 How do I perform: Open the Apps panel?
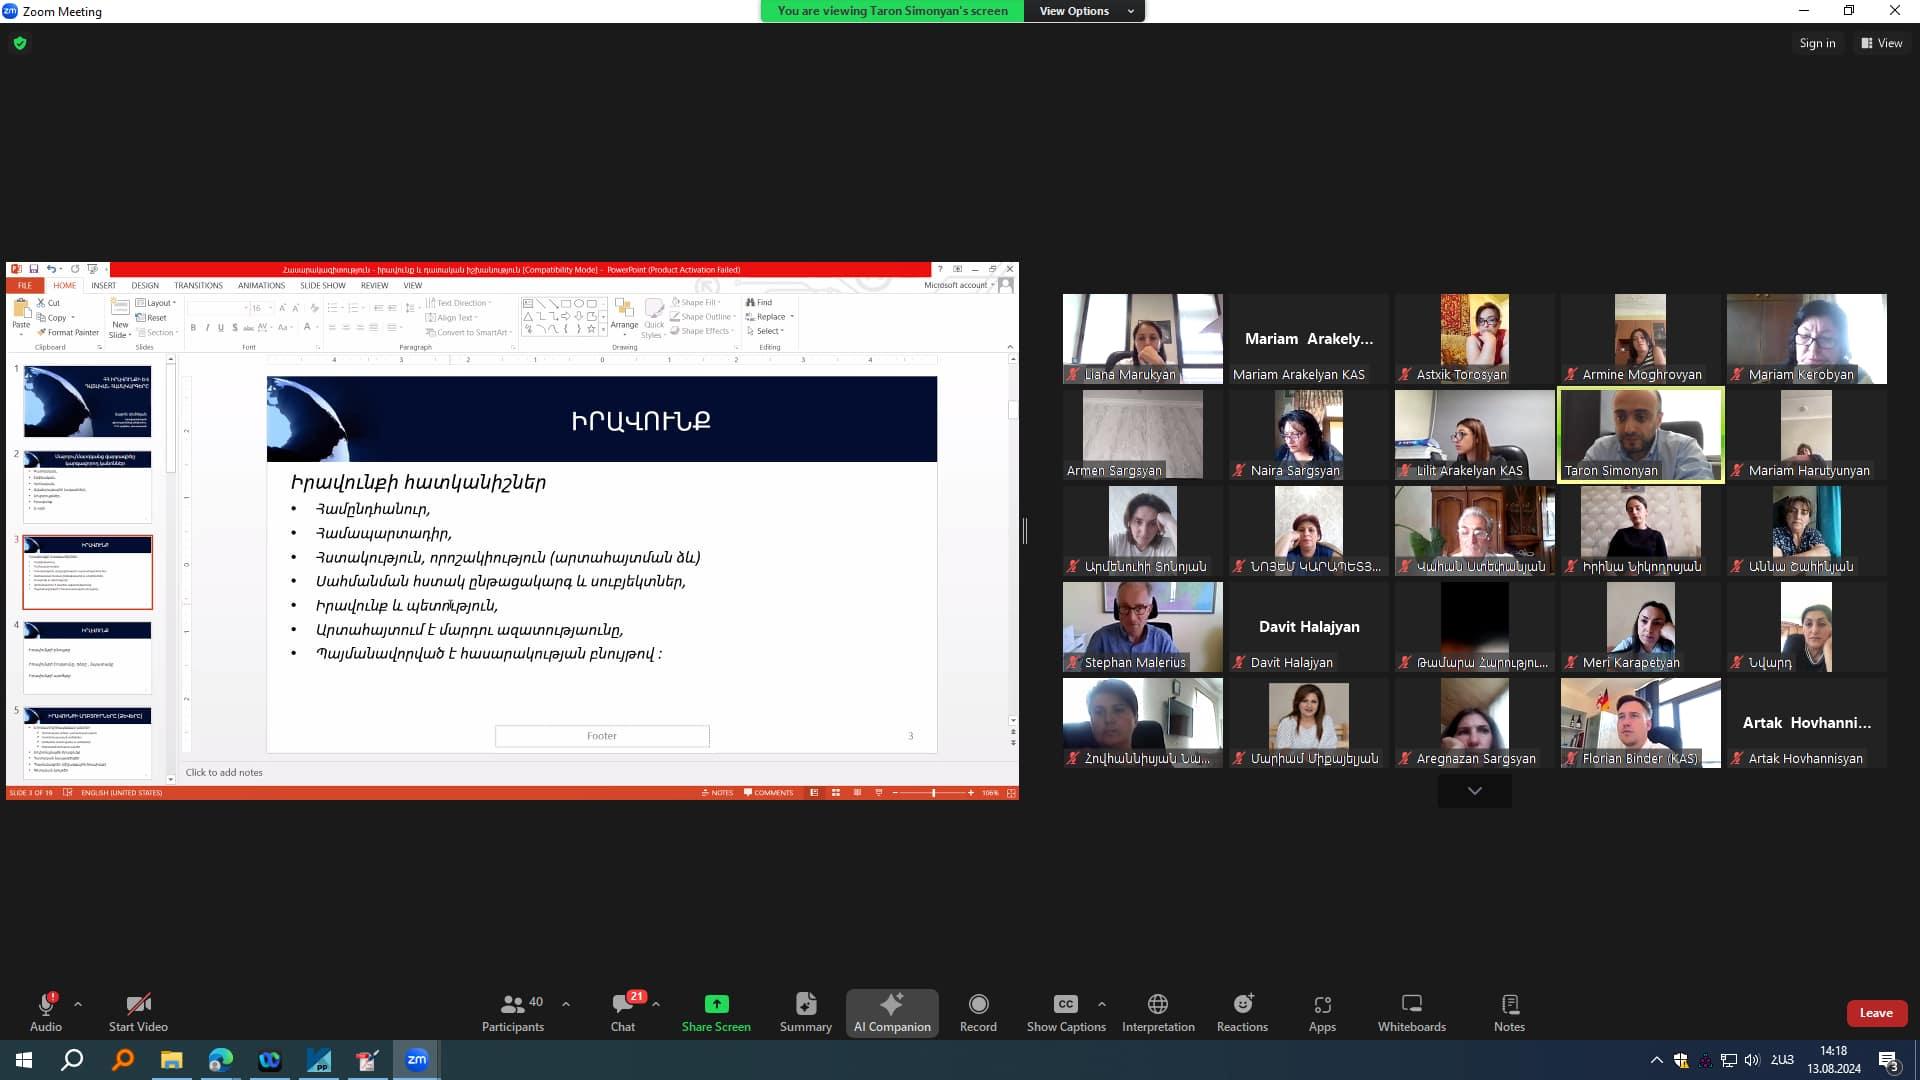(1322, 1012)
